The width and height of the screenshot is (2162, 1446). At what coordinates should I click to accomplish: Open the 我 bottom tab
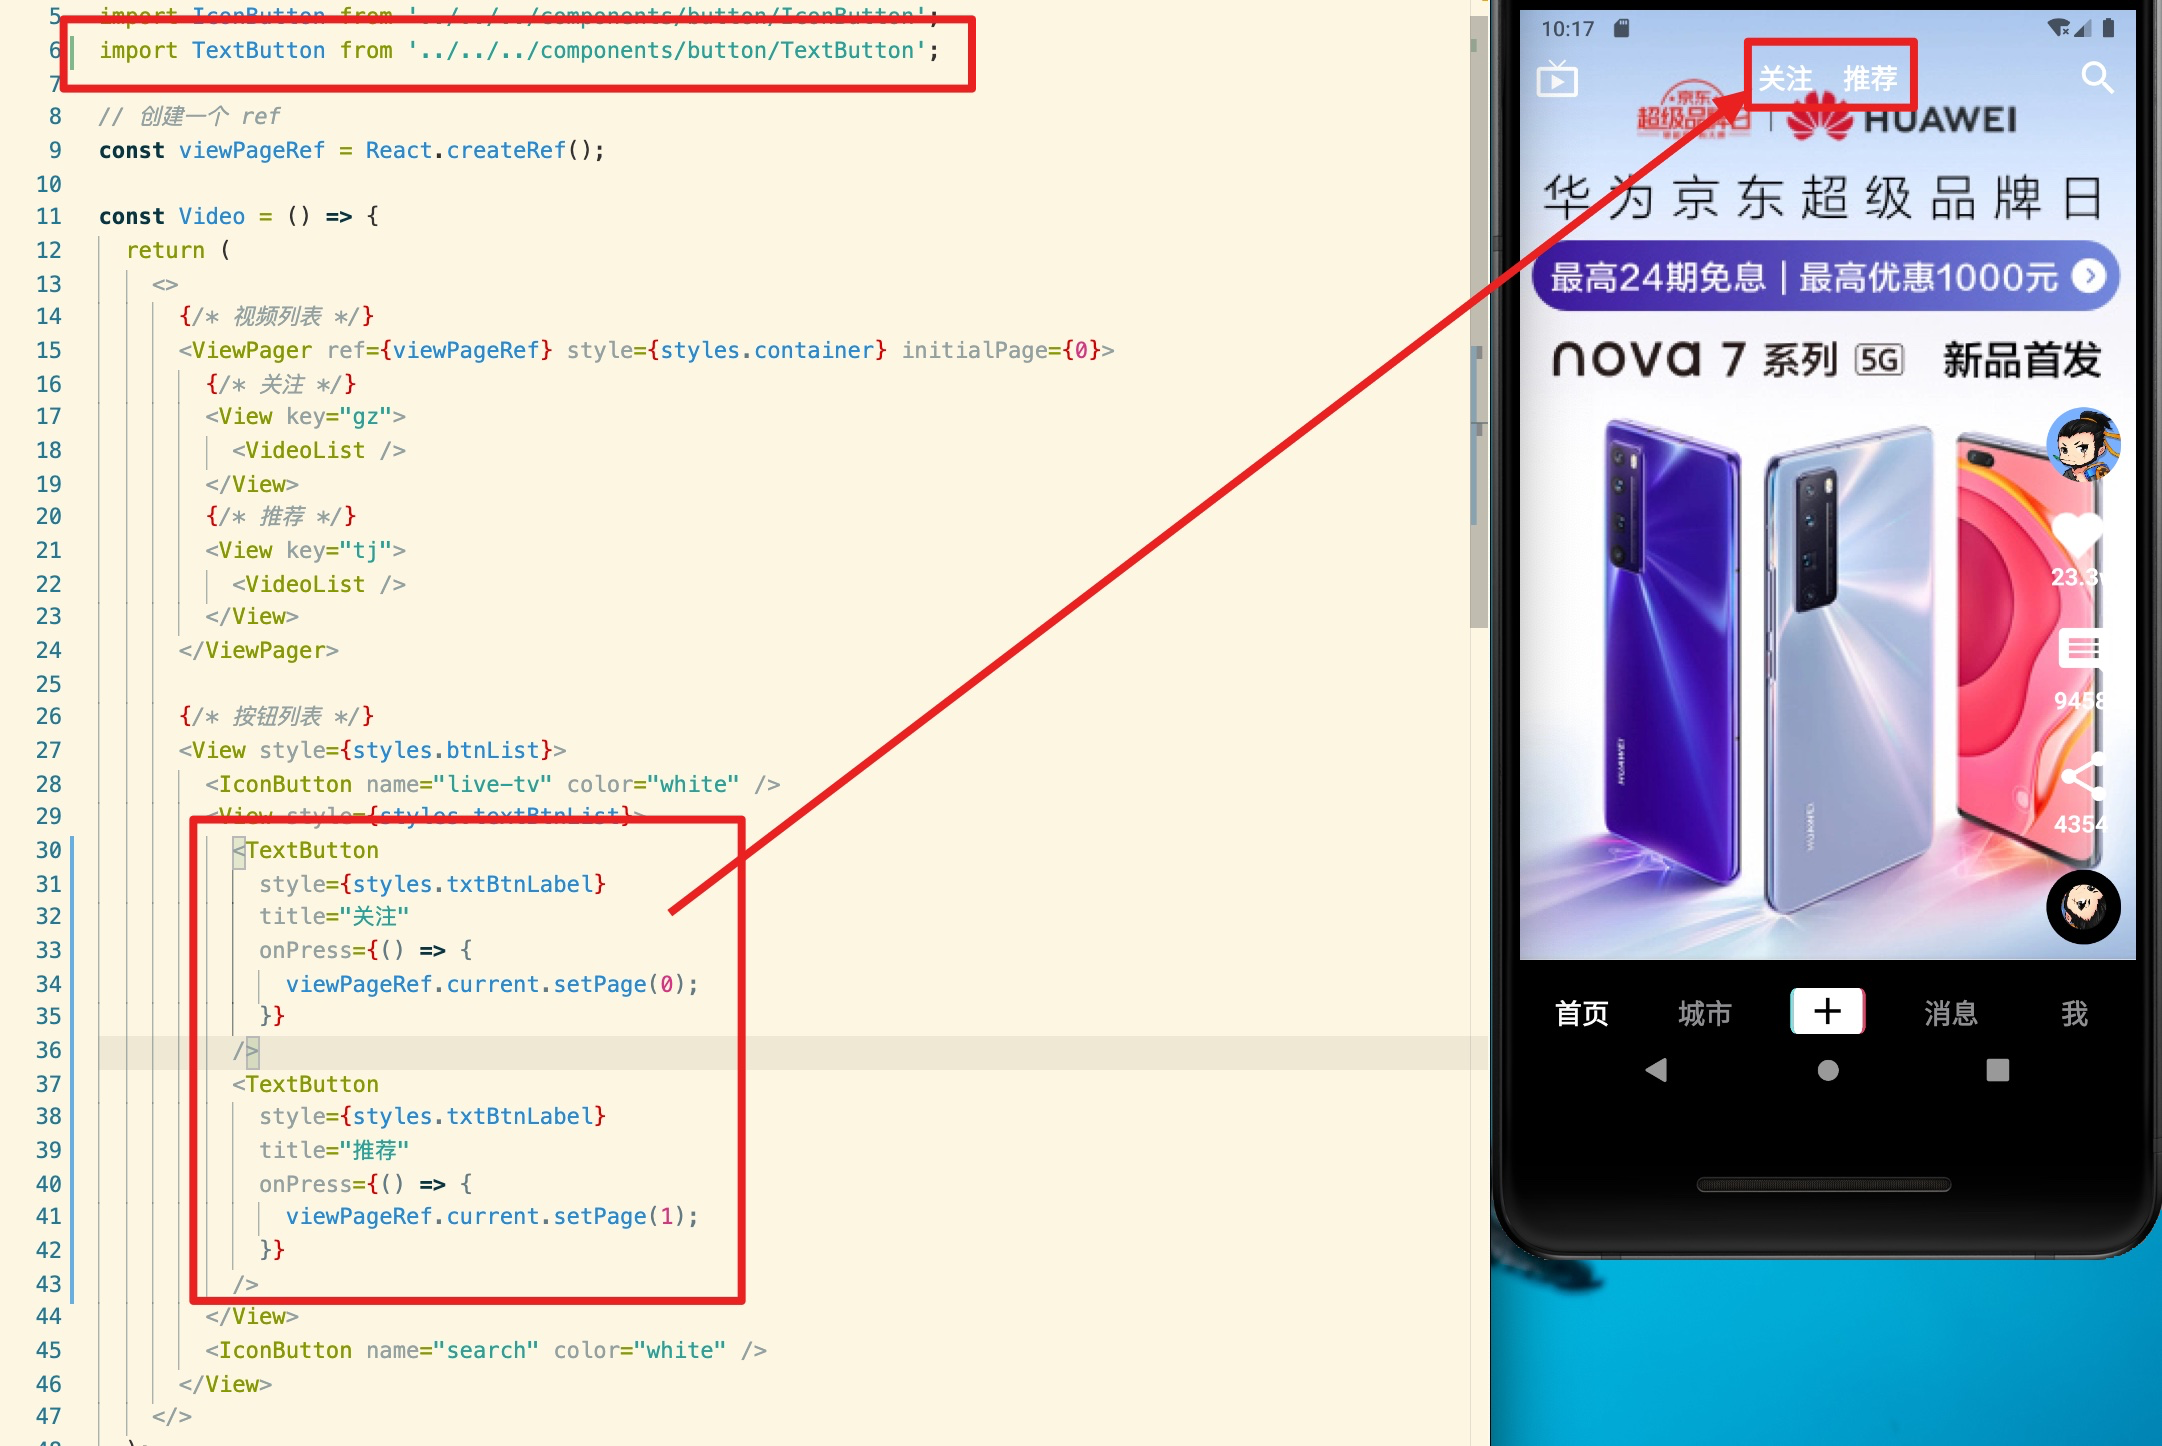(2074, 1013)
